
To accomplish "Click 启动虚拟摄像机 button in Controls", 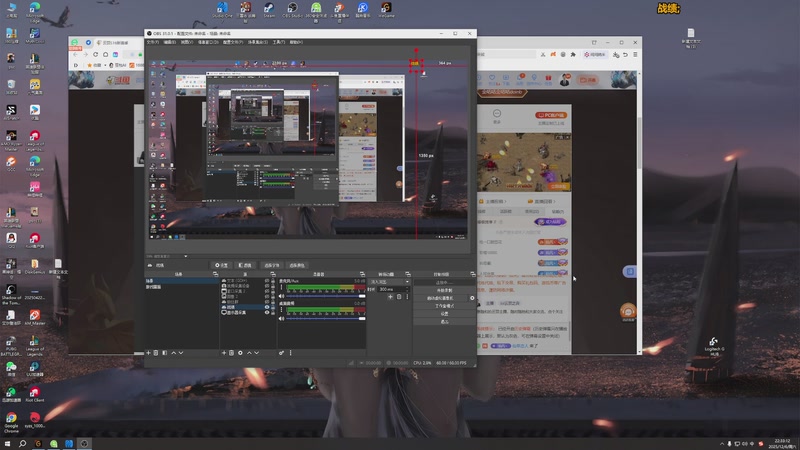I will 440,298.
